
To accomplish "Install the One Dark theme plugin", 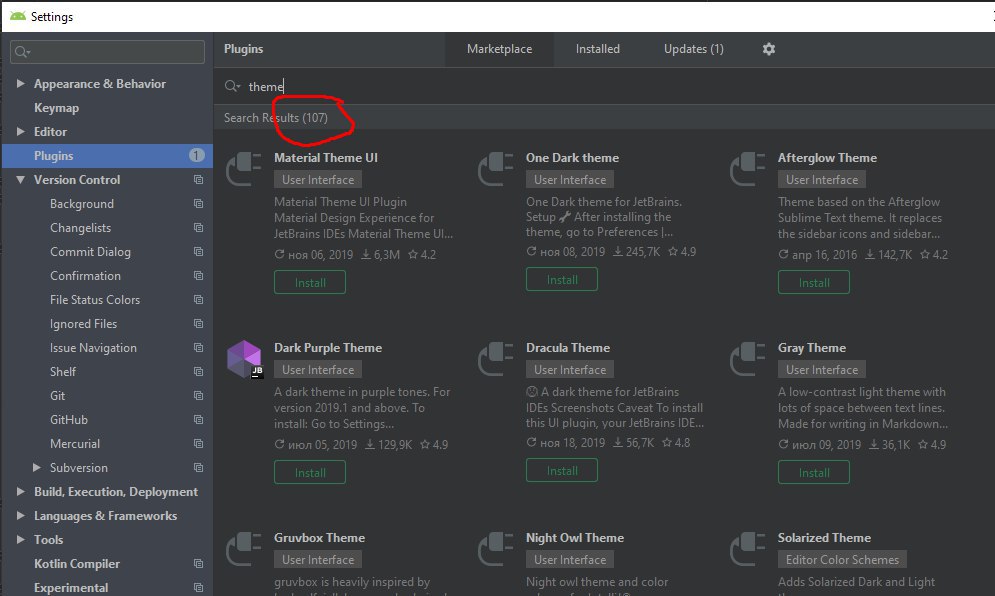I will tap(562, 279).
